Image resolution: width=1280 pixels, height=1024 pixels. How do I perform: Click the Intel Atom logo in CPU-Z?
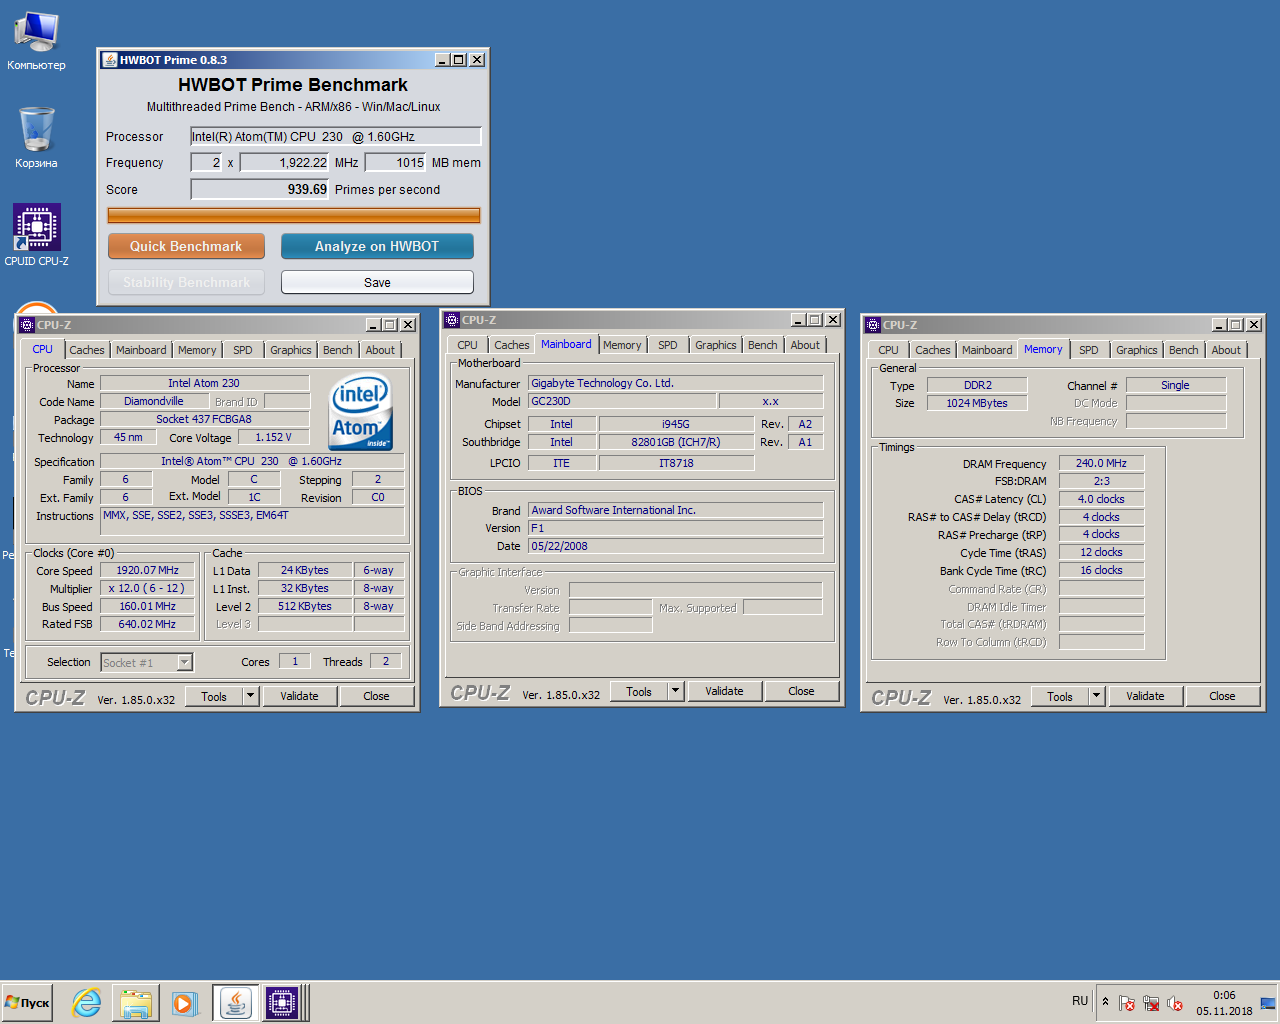click(x=361, y=412)
